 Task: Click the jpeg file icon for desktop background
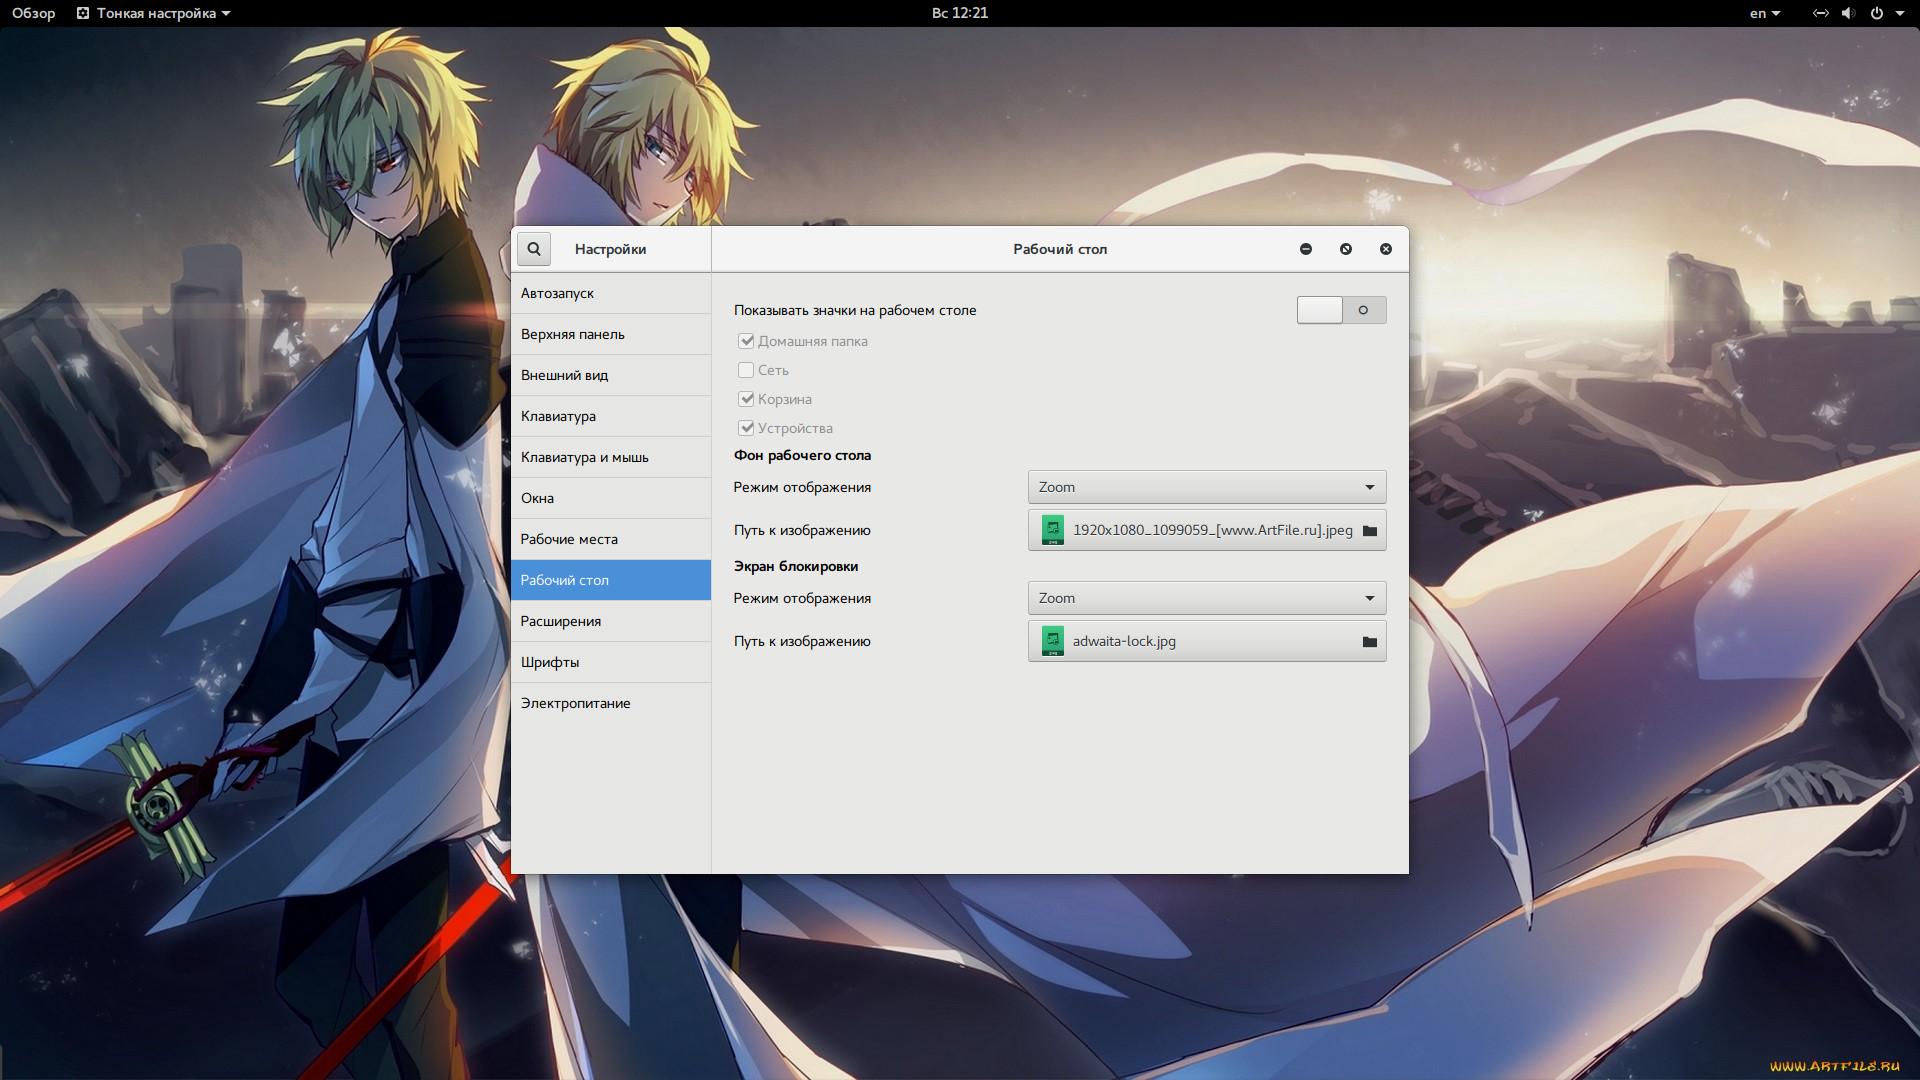(x=1052, y=530)
